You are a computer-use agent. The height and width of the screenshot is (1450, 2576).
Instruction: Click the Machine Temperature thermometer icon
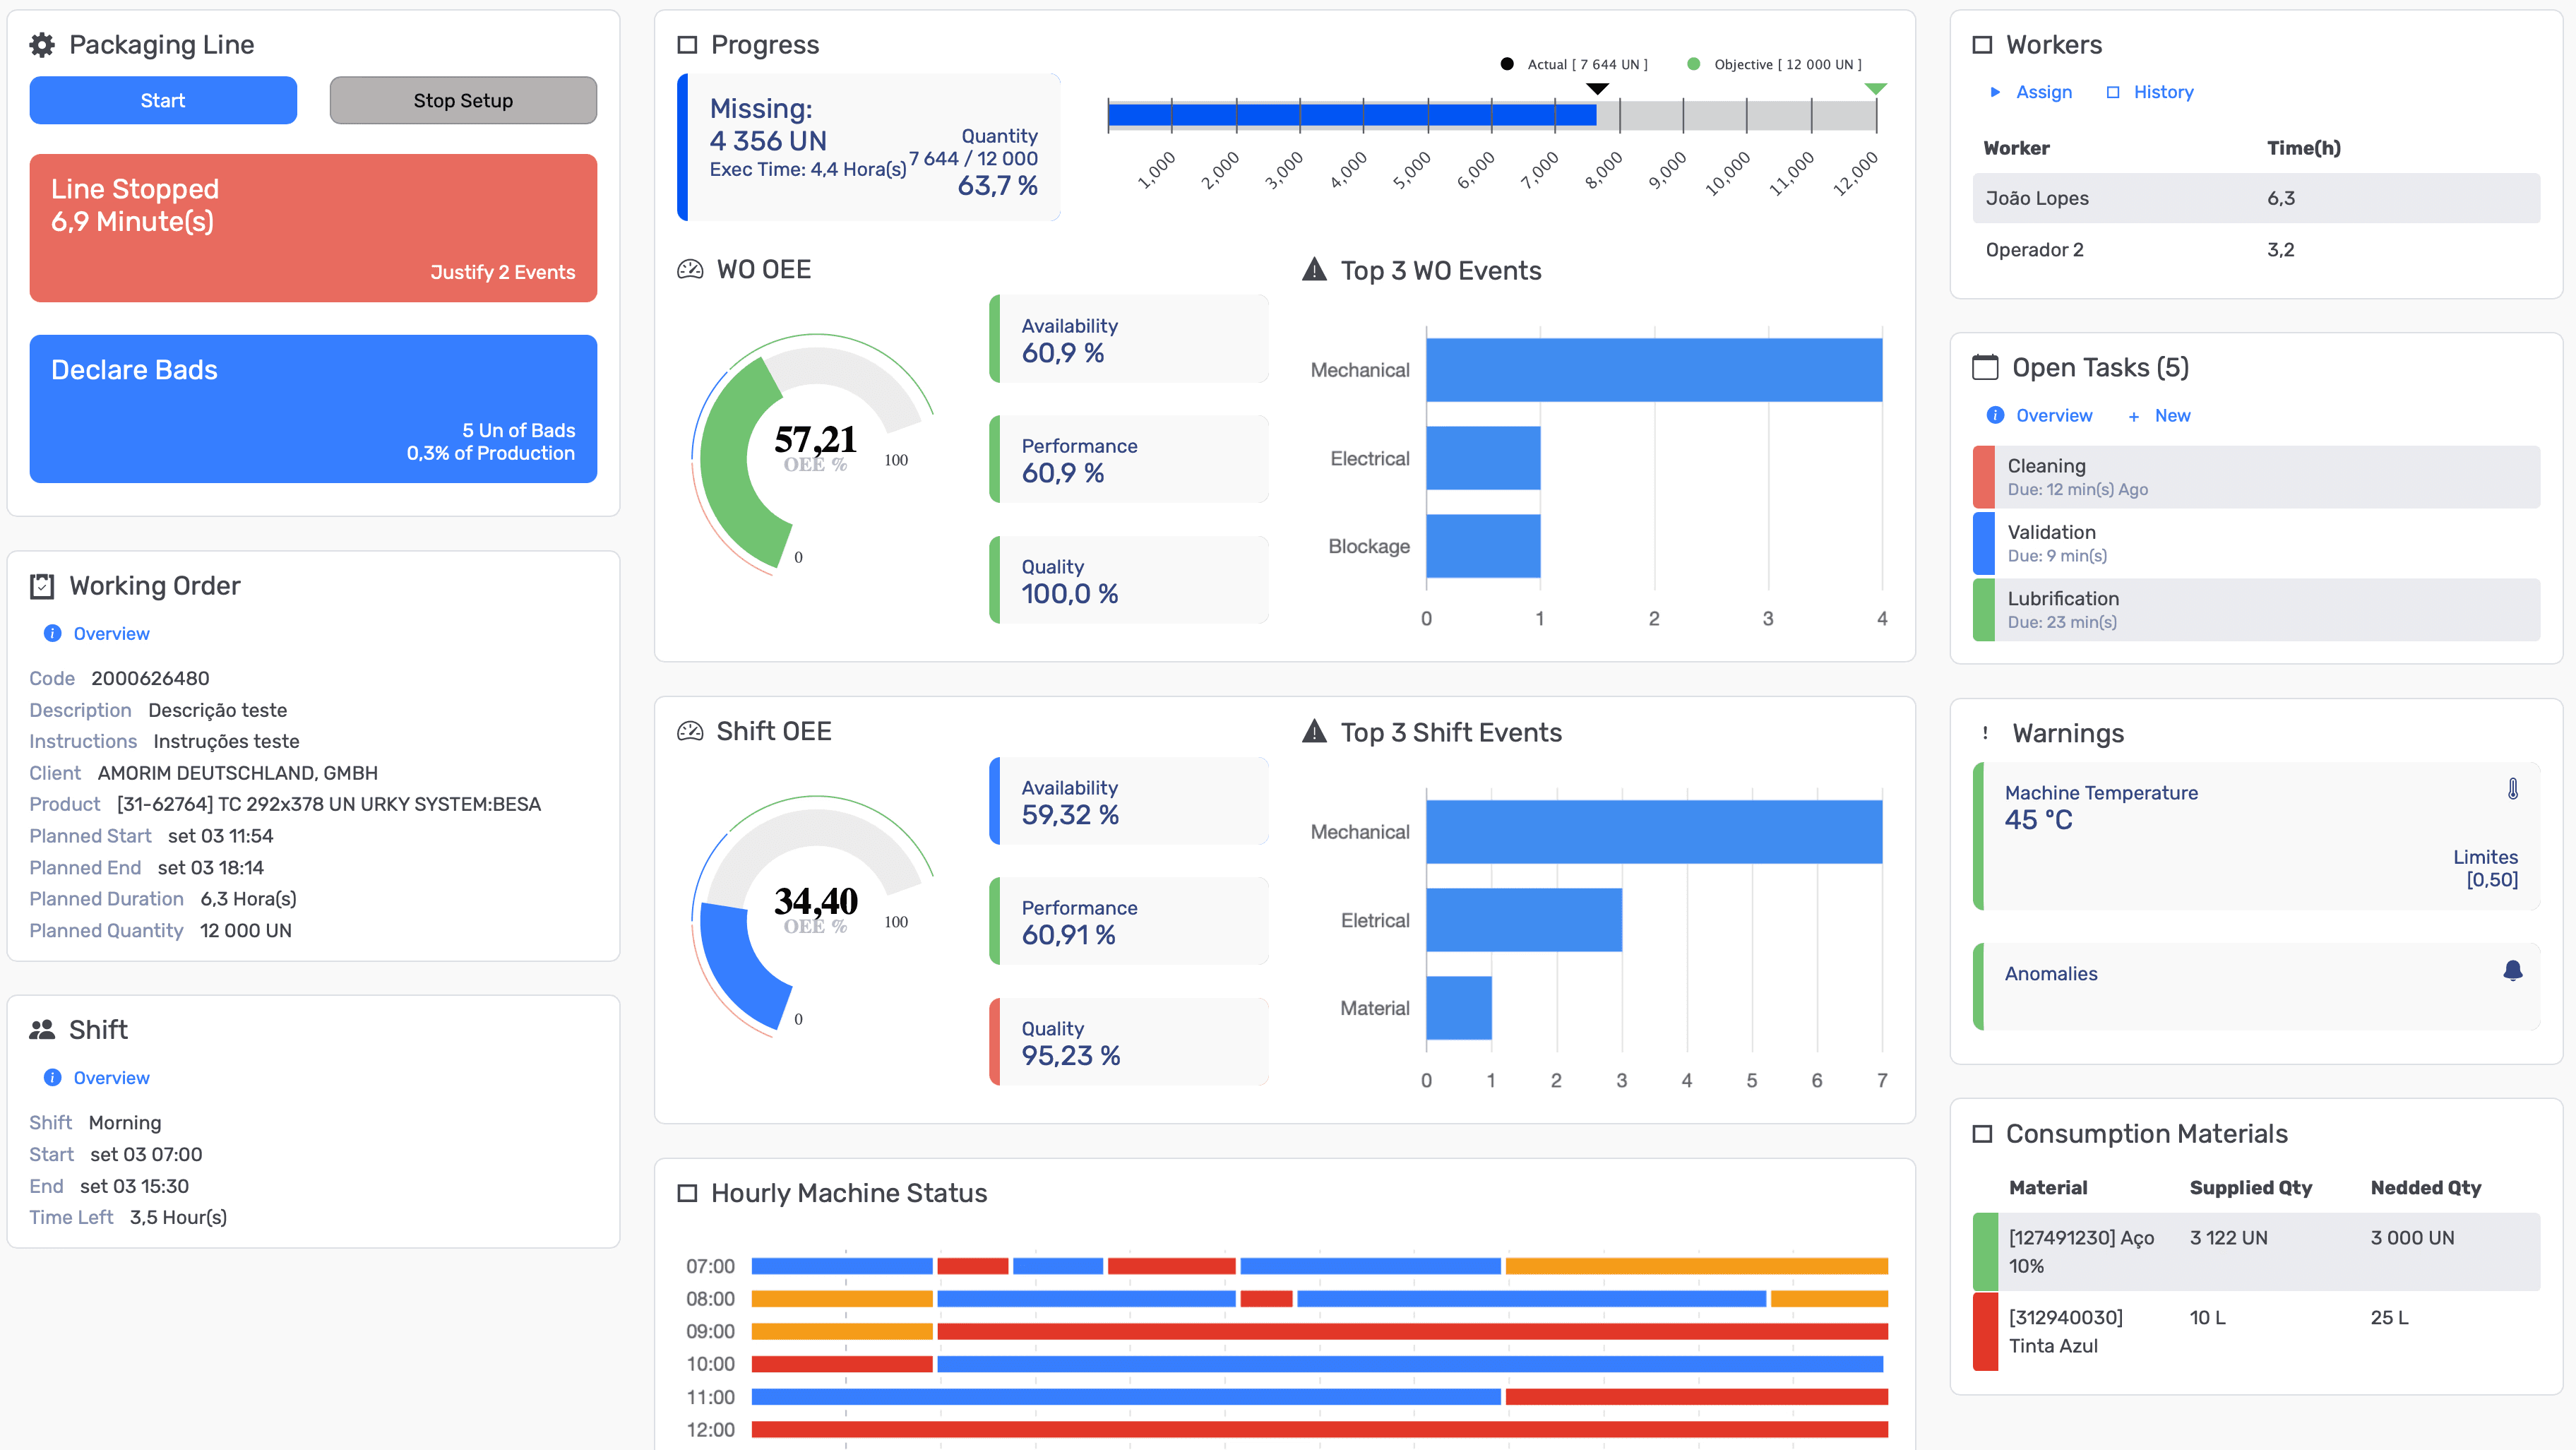(2512, 789)
